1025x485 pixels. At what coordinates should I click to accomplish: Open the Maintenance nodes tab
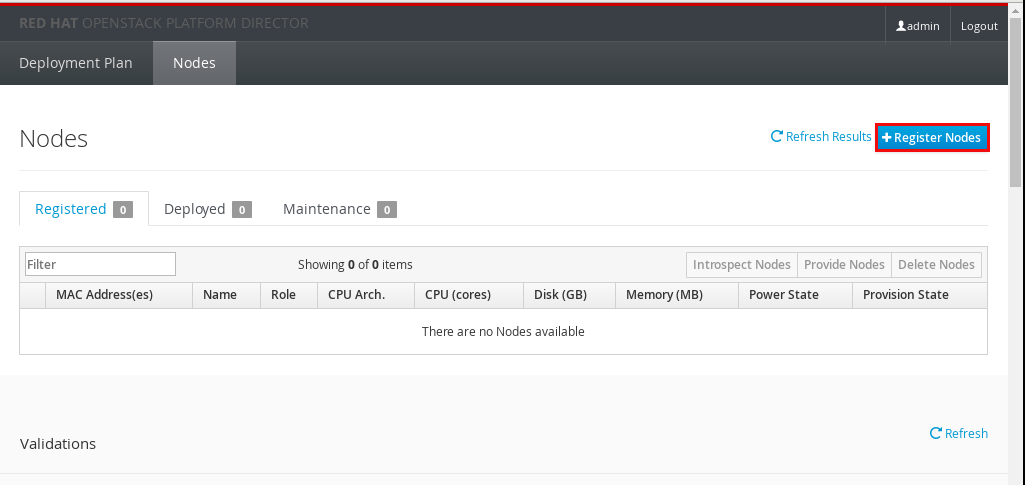(x=340, y=209)
